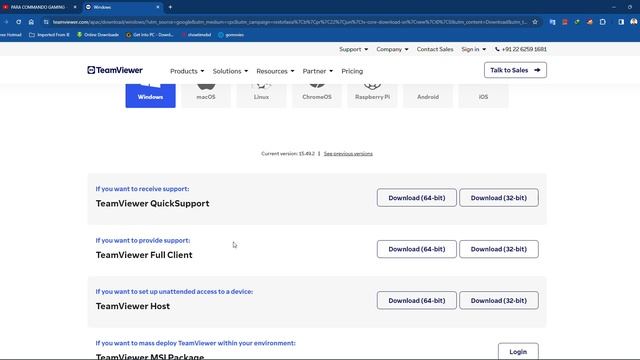The image size is (640, 360).
Task: Select the Android platform tile
Action: 428,96
